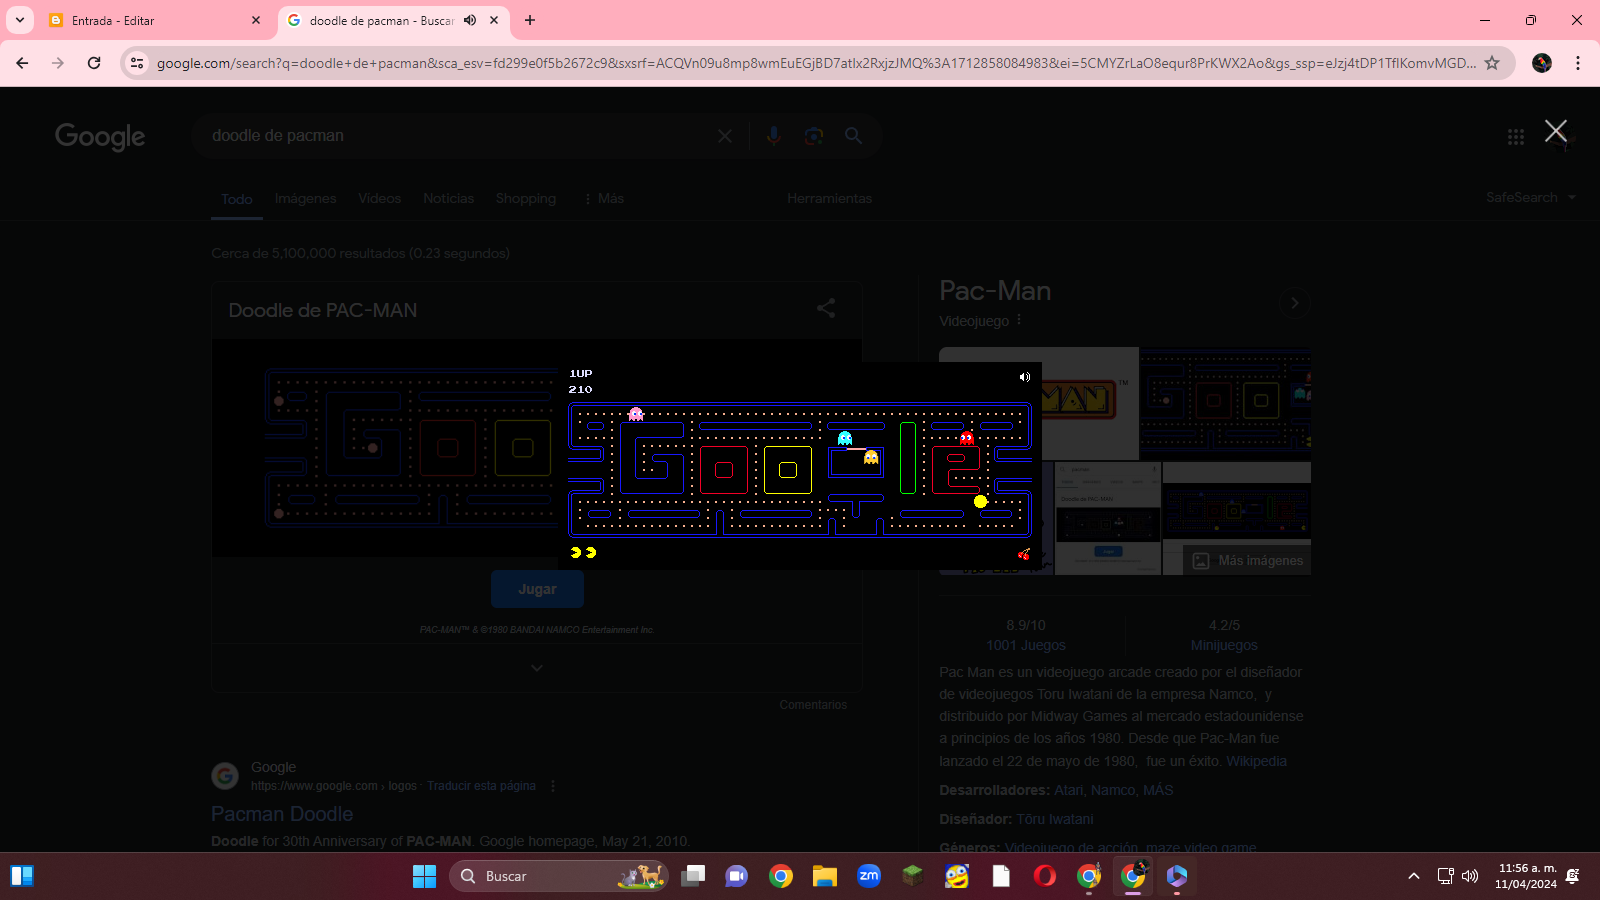Image resolution: width=1600 pixels, height=900 pixels.
Task: View site information icon in address bar
Action: click(137, 63)
